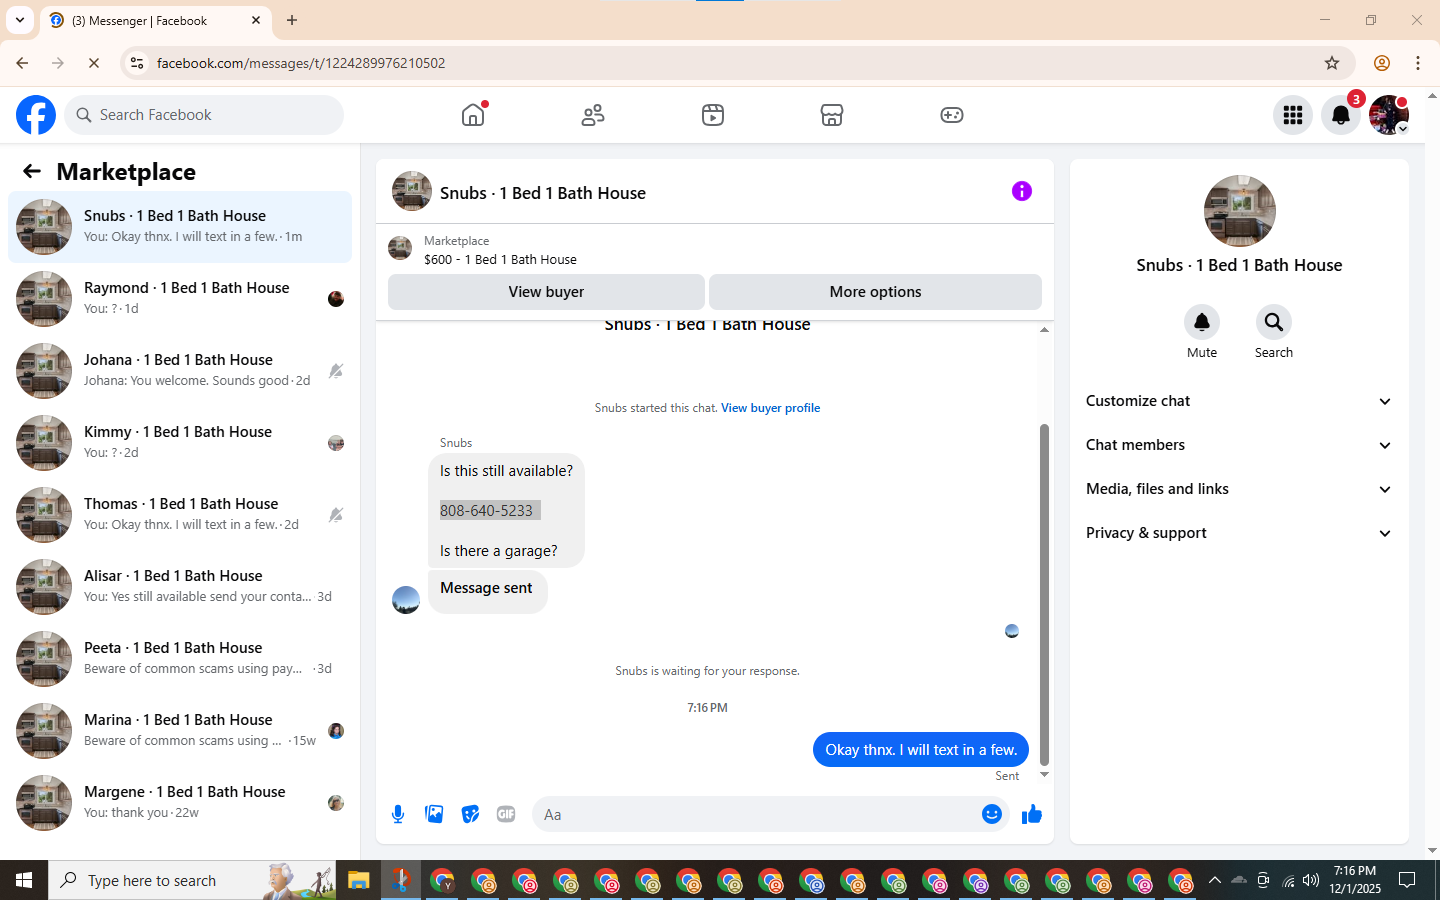Choose a sticker from sticker icon
The height and width of the screenshot is (900, 1440).
point(470,814)
